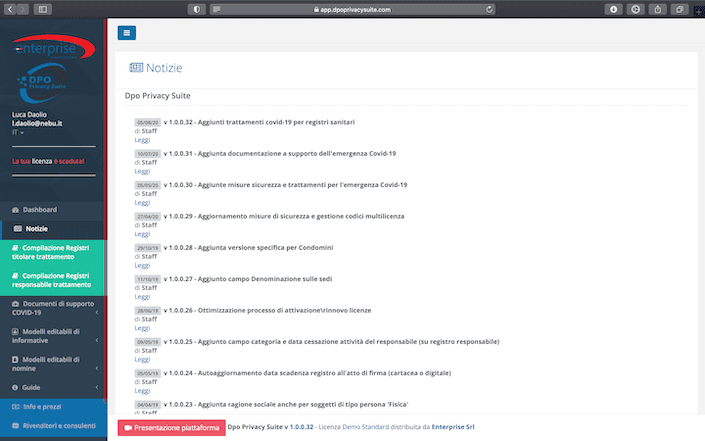The image size is (705, 441).
Task: Click the Safari share icon
Action: click(x=657, y=9)
